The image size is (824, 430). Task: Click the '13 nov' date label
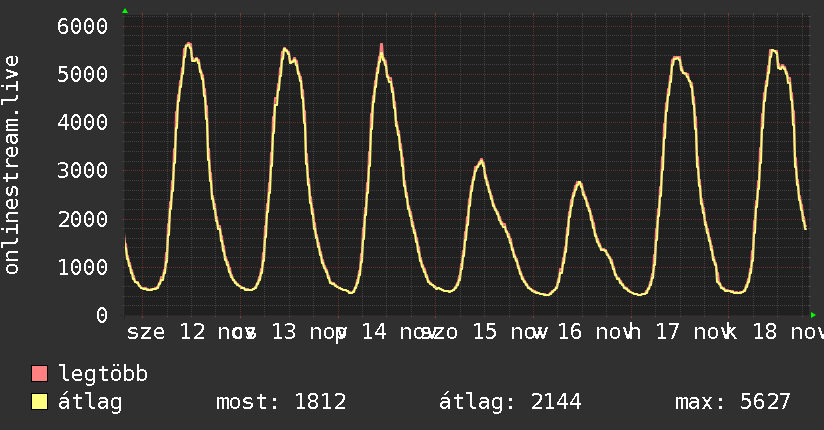309,332
